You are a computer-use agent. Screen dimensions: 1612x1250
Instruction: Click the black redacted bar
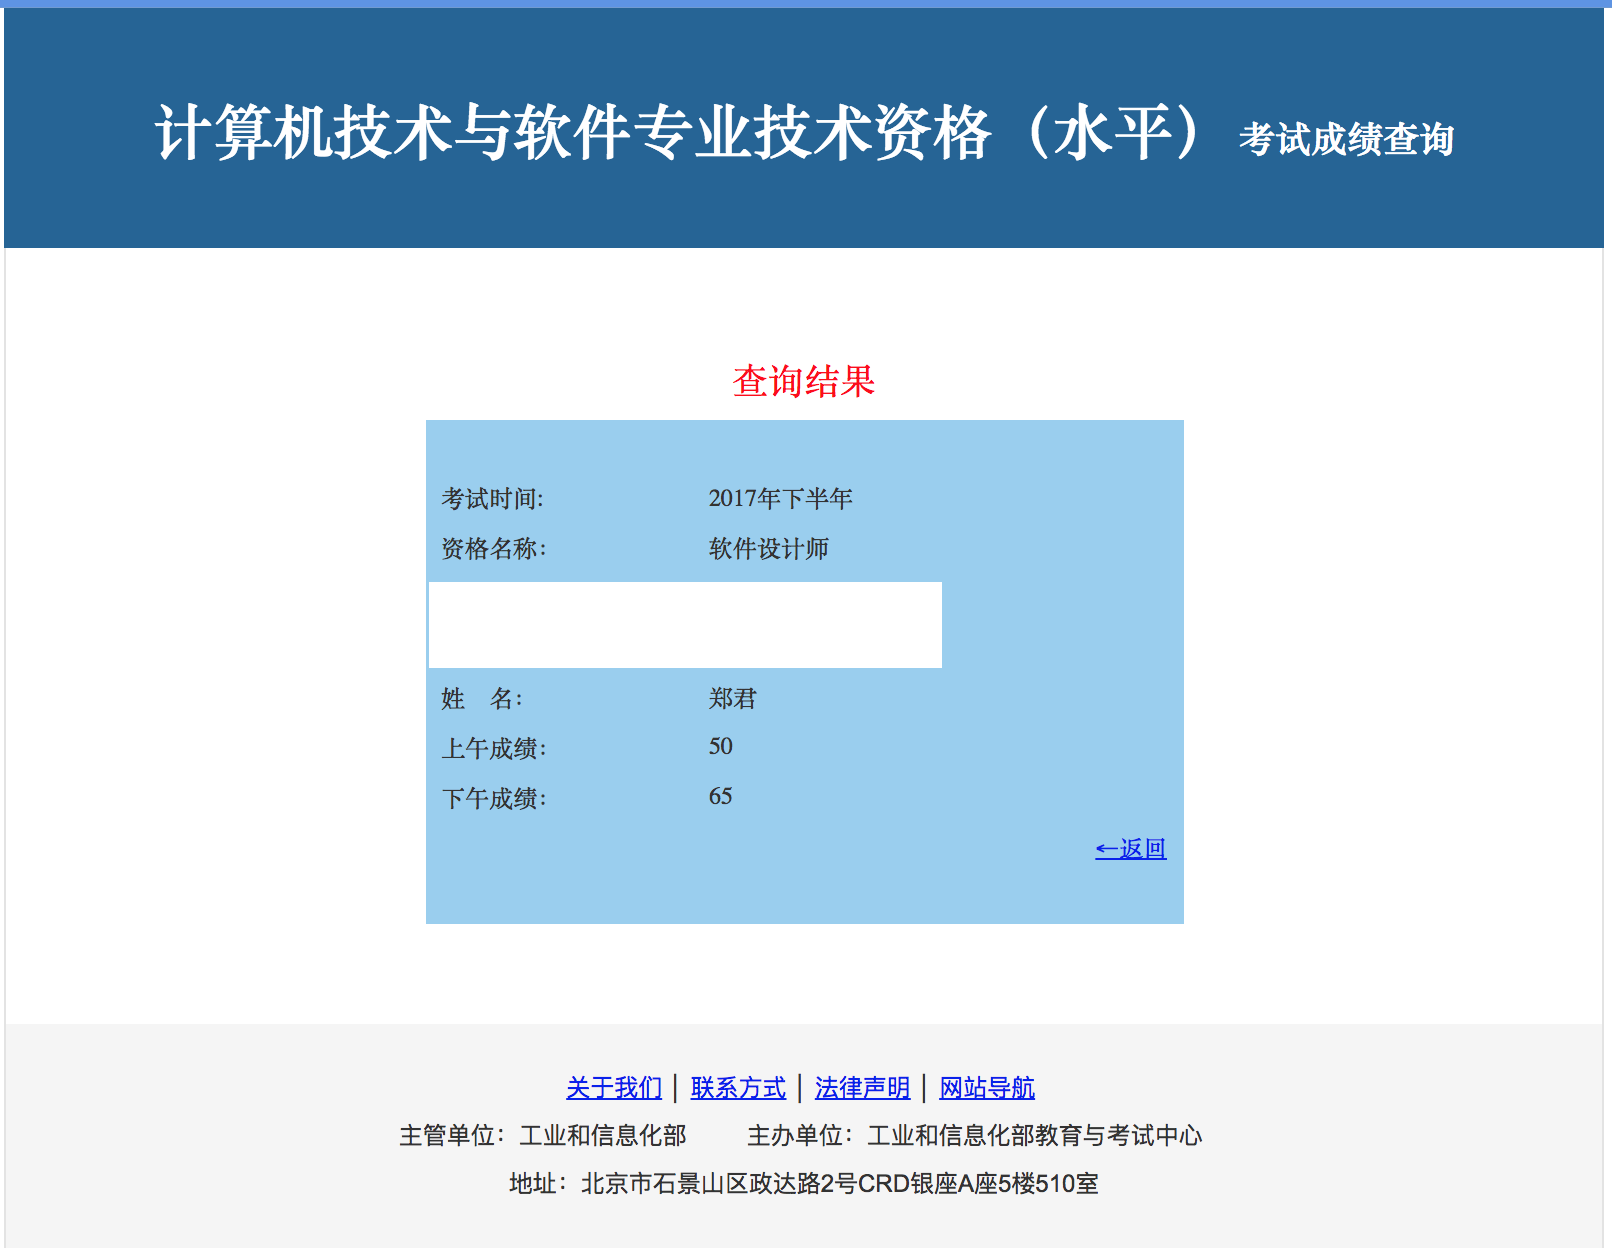685,625
